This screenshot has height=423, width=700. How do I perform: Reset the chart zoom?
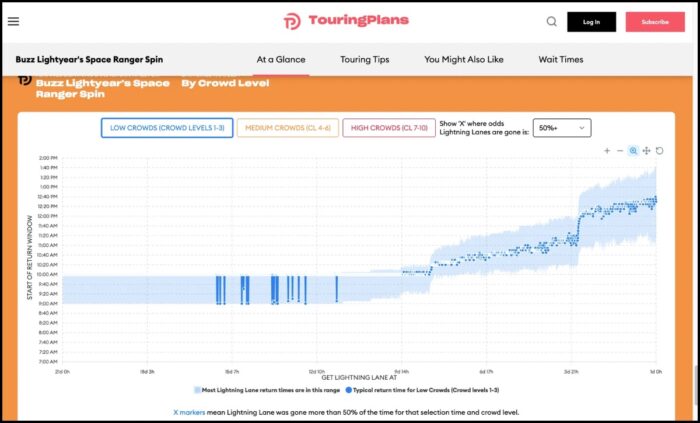659,151
